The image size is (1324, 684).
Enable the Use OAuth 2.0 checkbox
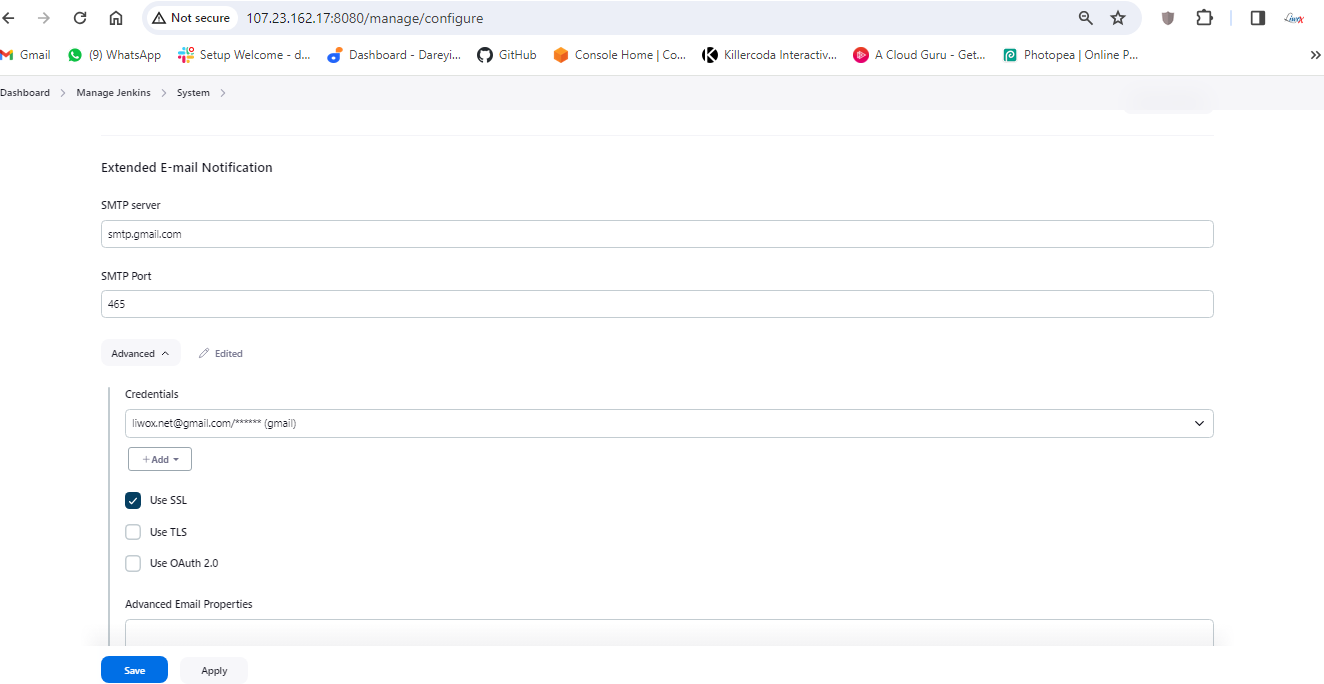(133, 563)
